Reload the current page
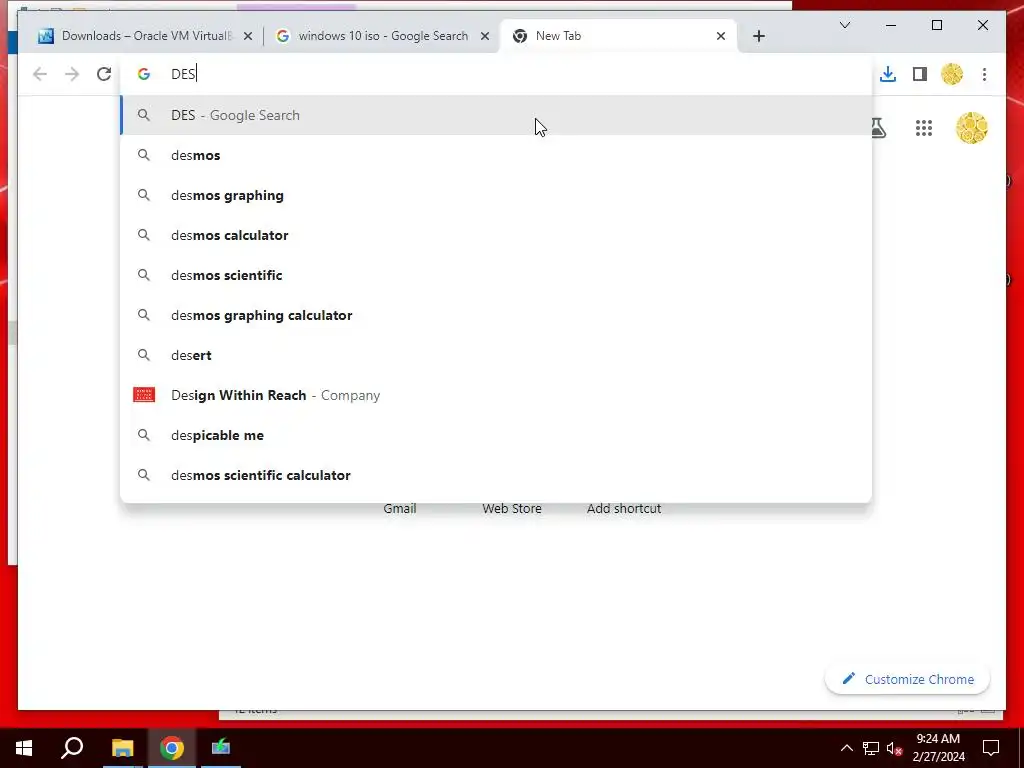 [104, 74]
